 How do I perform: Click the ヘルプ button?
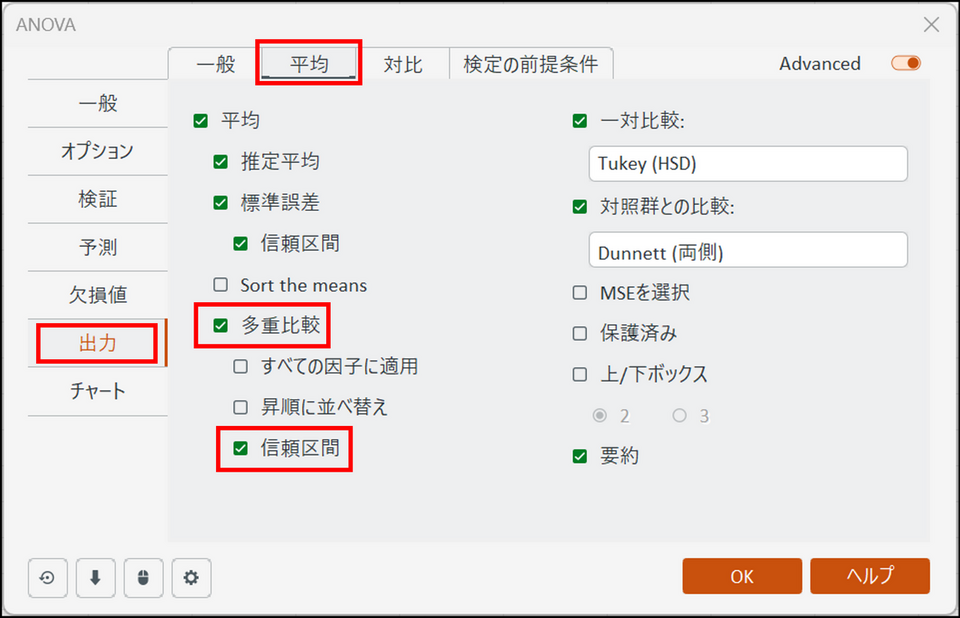(870, 576)
